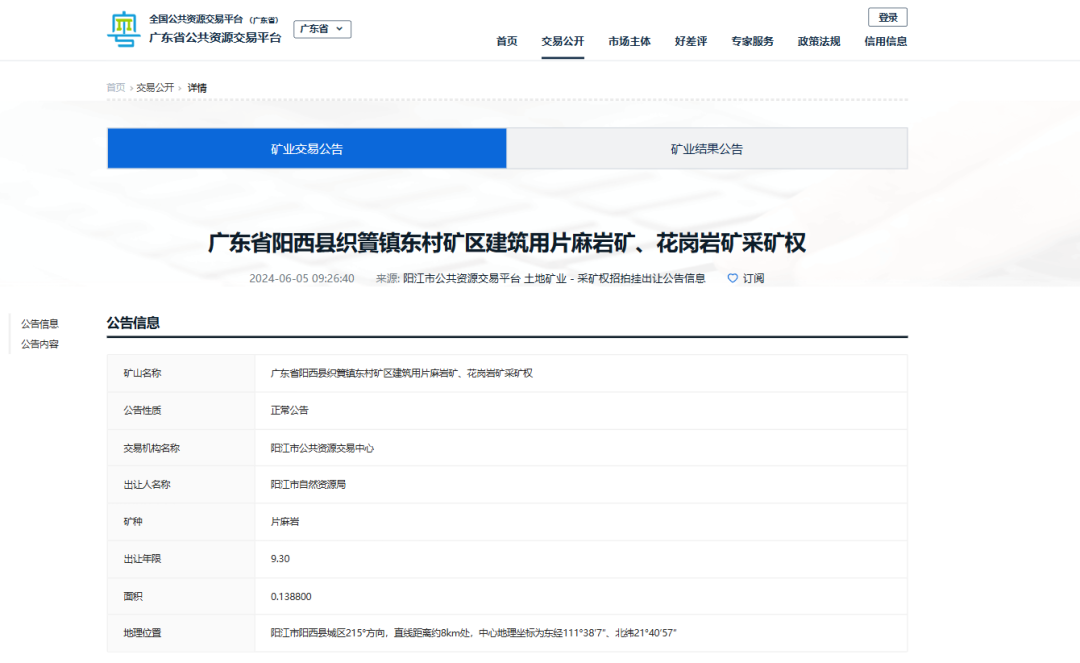Click the 登录 login button

[887, 17]
